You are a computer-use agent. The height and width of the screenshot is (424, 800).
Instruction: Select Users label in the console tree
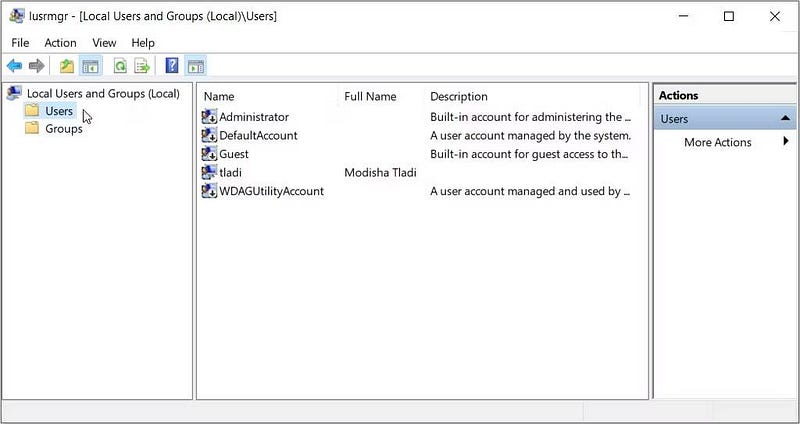click(x=59, y=111)
